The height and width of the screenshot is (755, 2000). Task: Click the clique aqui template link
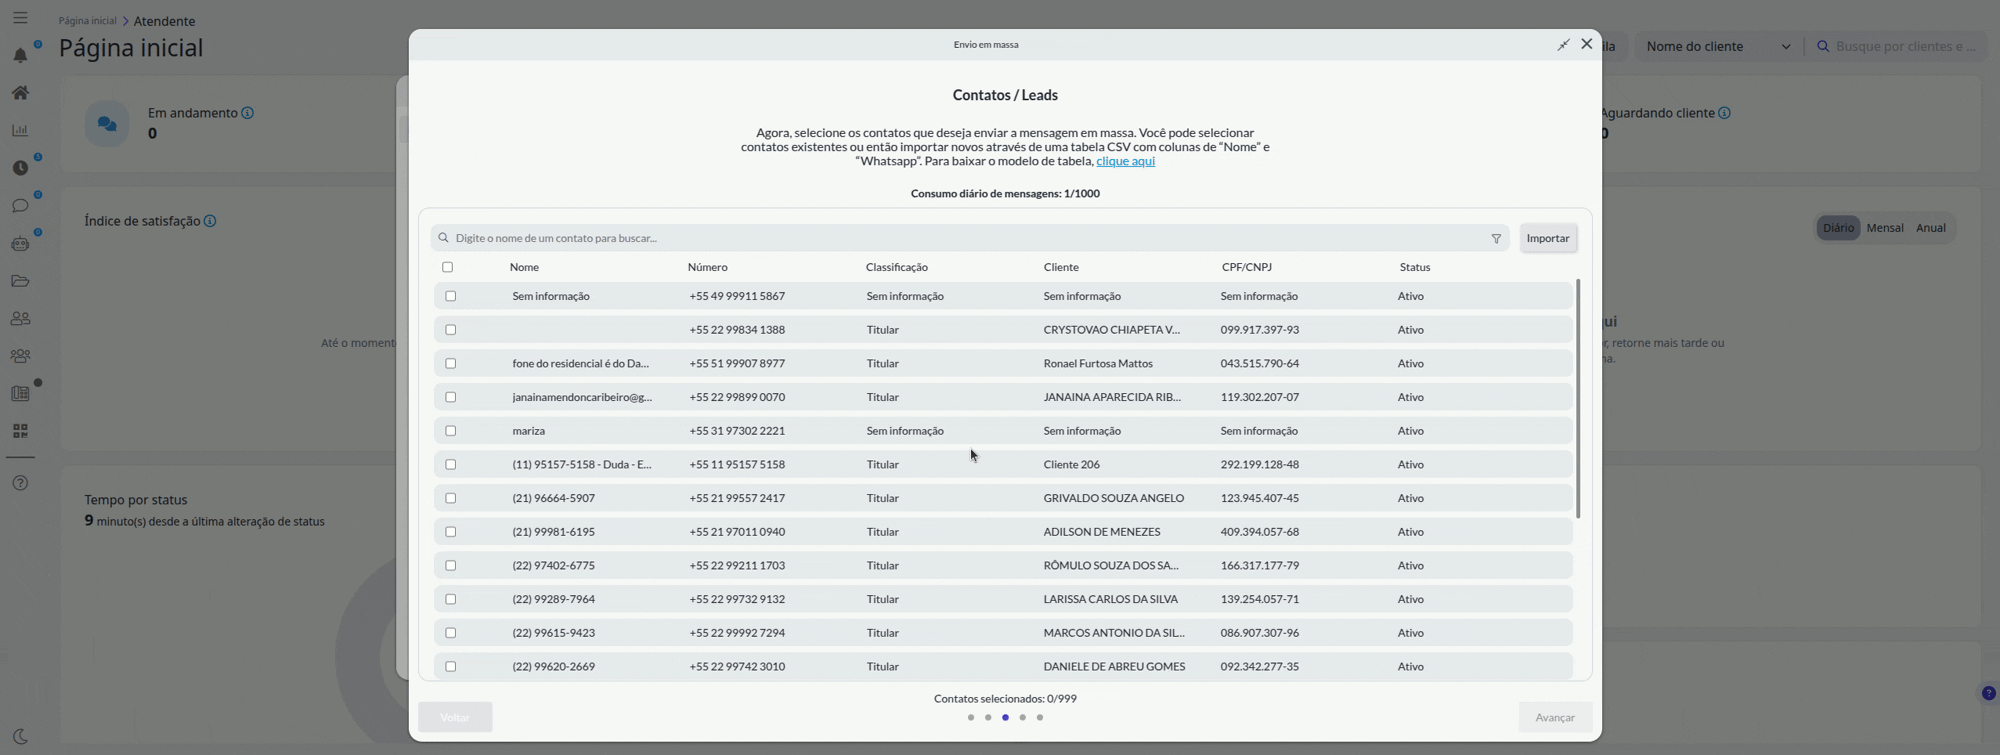[x=1125, y=161]
